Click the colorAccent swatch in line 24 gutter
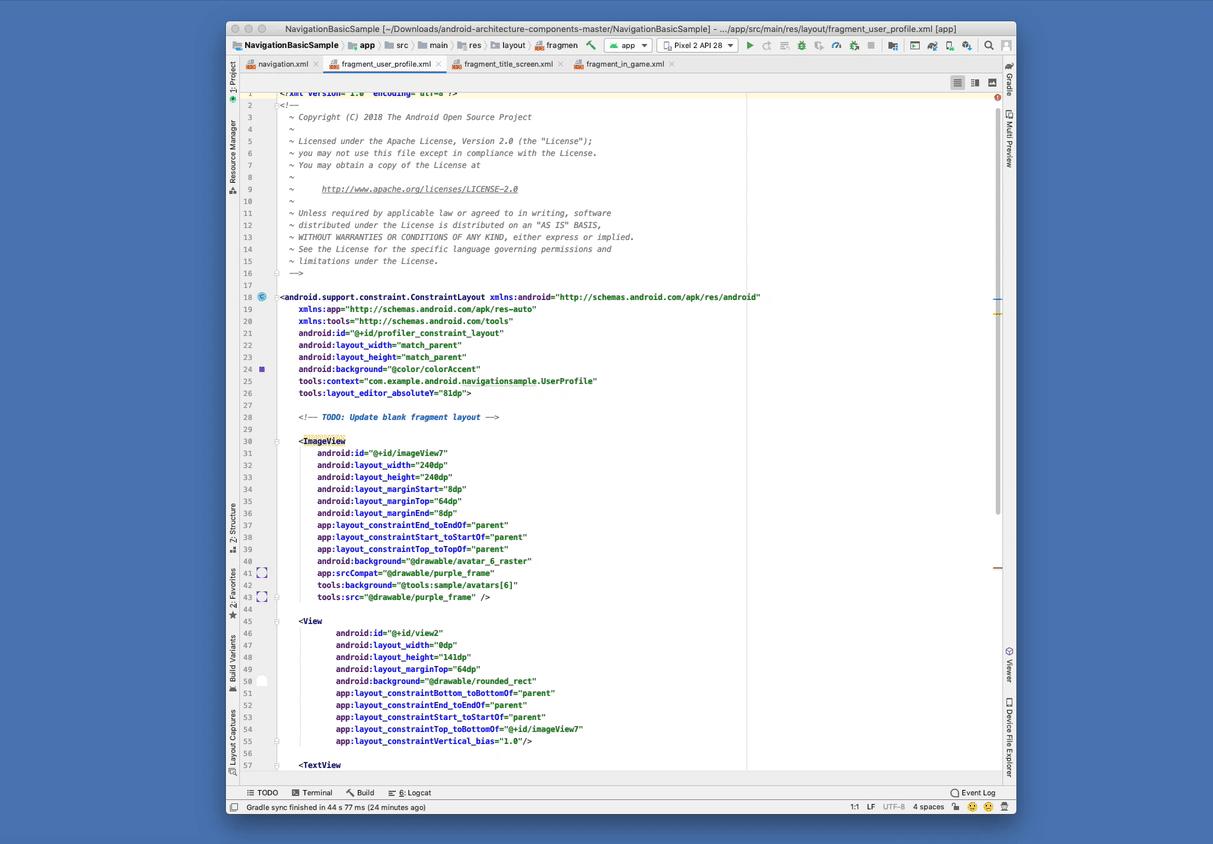Image resolution: width=1213 pixels, height=844 pixels. coord(262,369)
